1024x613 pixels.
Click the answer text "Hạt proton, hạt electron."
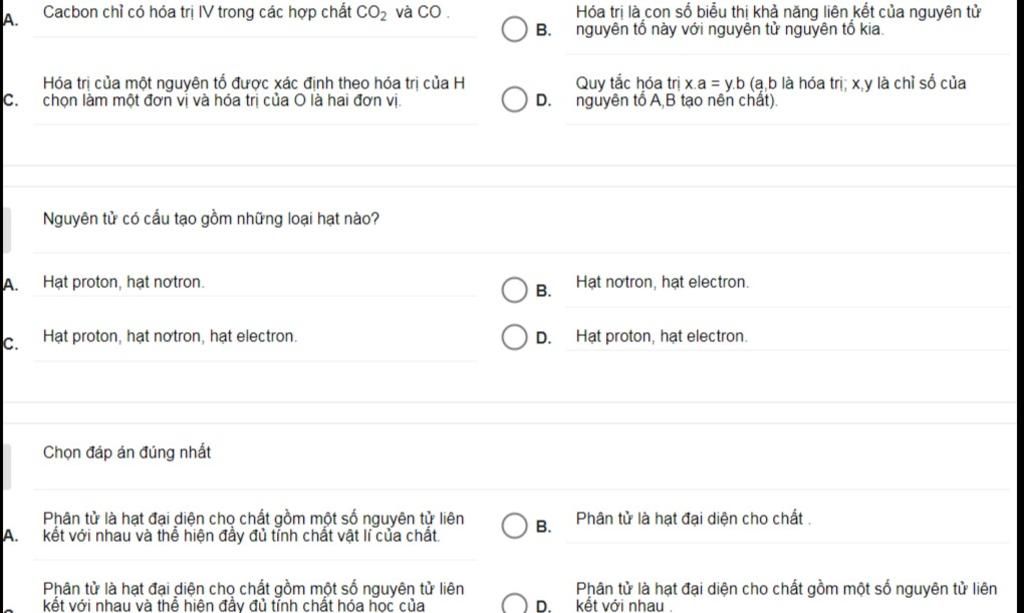[x=661, y=337]
